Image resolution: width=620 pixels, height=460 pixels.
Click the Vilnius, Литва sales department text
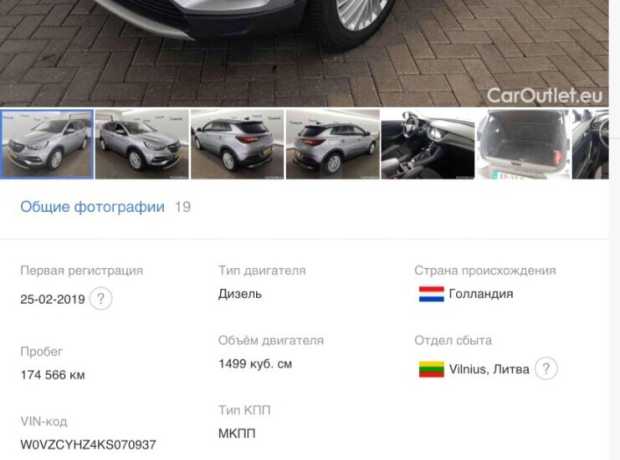[x=489, y=369]
